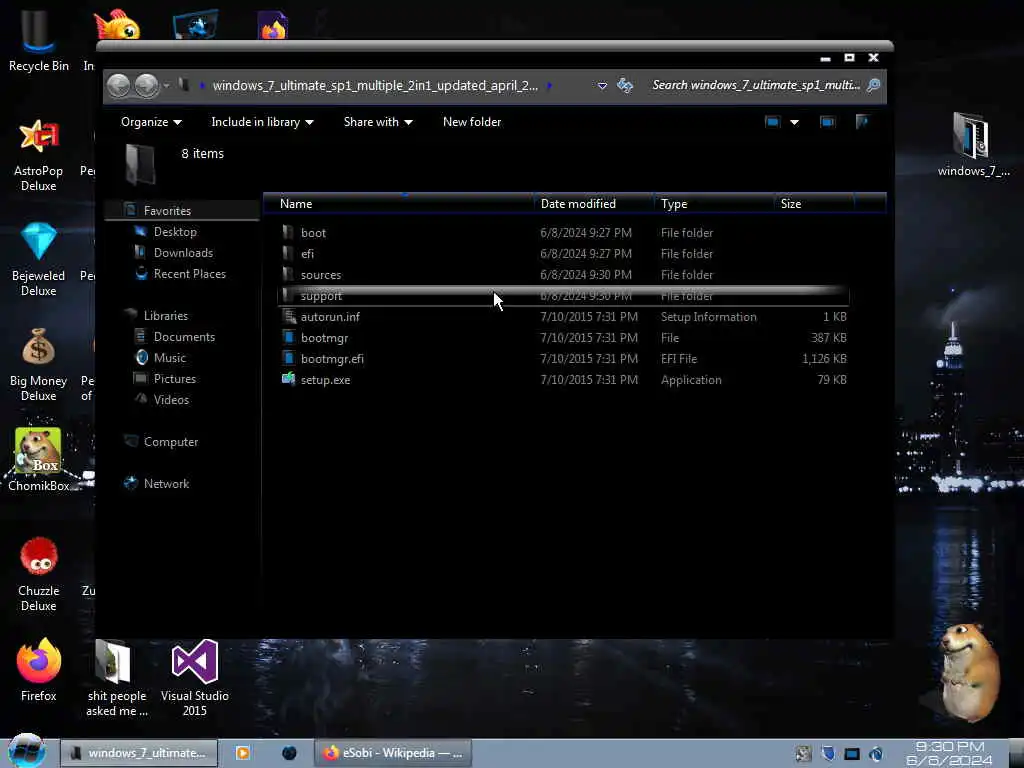Sort by Date modified column header
This screenshot has width=1024, height=768.
pyautogui.click(x=594, y=204)
